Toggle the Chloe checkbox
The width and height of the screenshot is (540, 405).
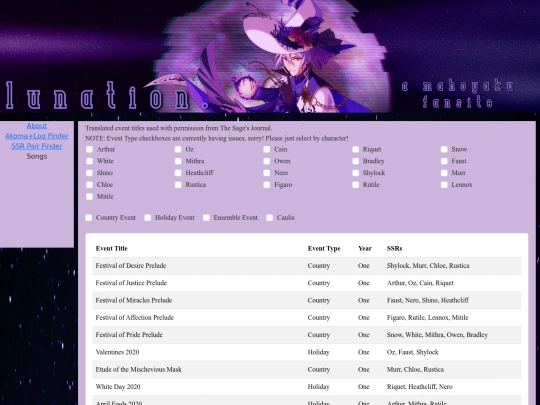(x=90, y=185)
